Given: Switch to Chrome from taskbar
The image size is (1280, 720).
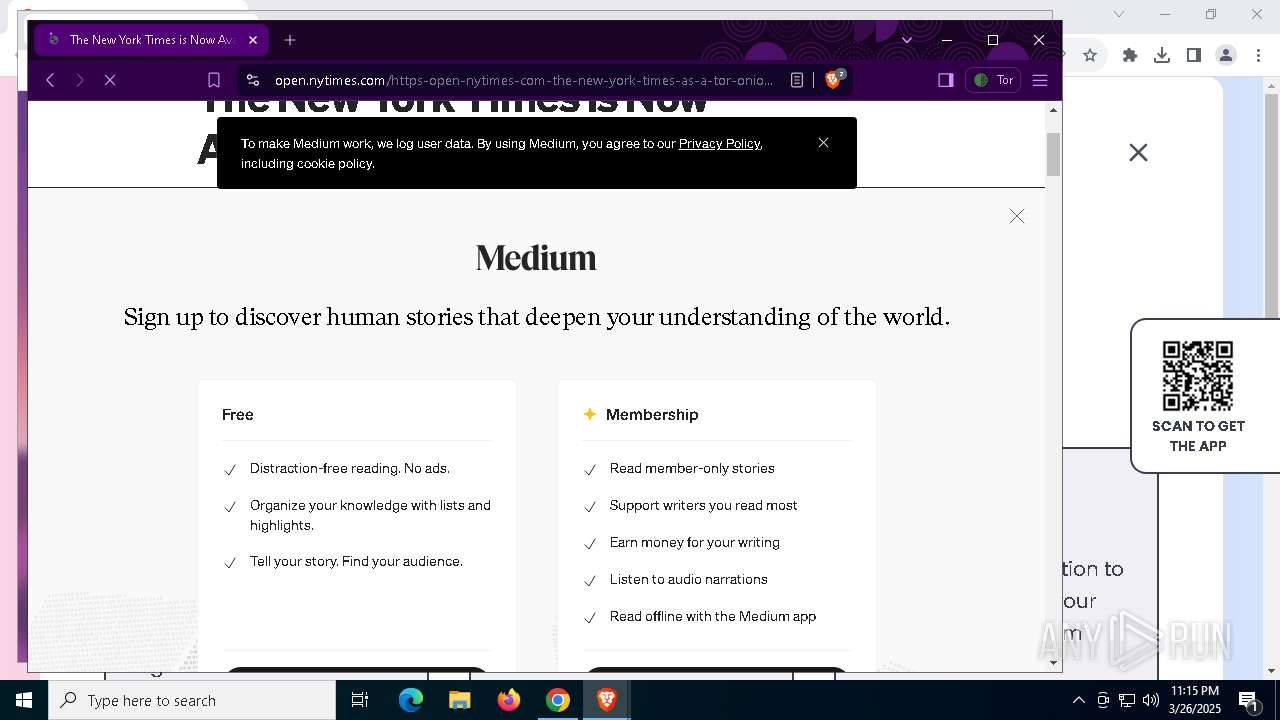Looking at the screenshot, I should 558,700.
